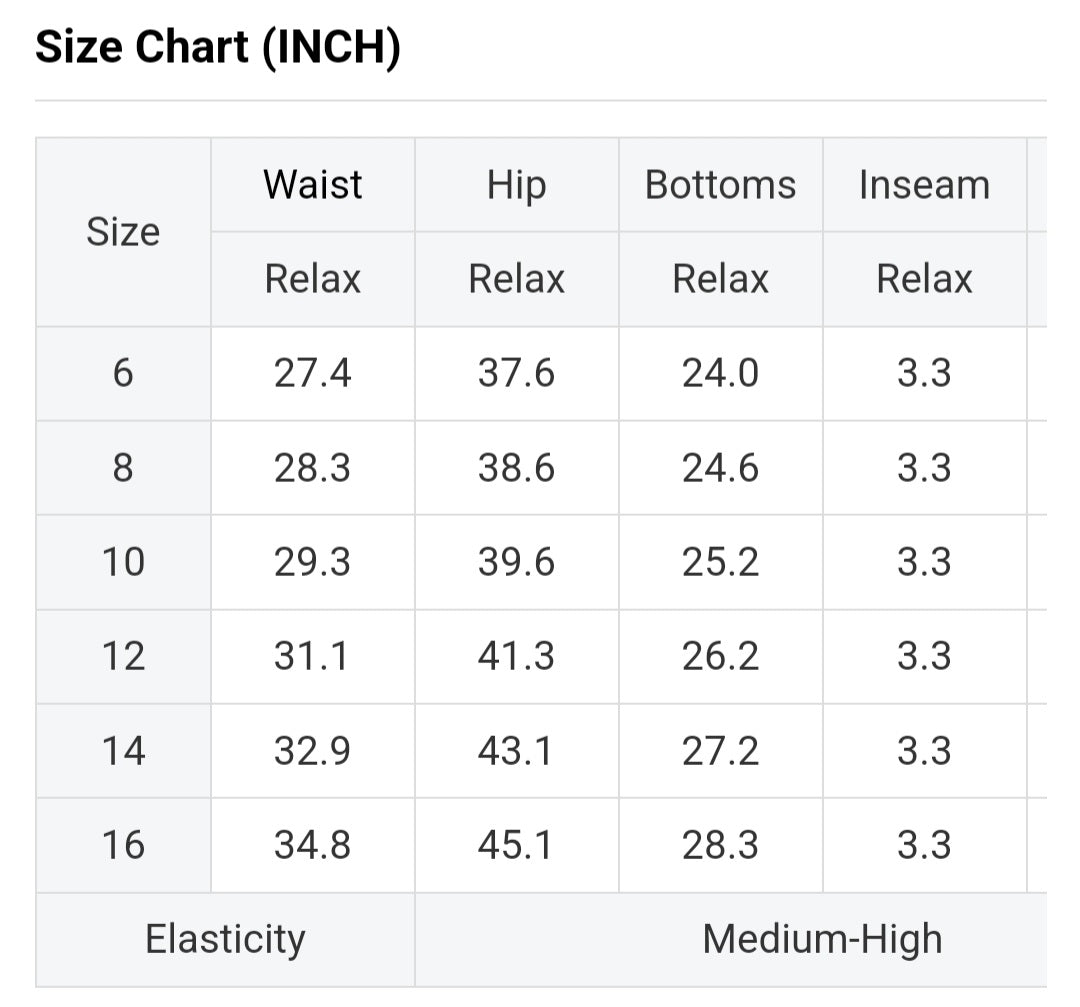1080x1007 pixels.
Task: Click hip value 37.6 for size 6
Action: click(x=516, y=373)
